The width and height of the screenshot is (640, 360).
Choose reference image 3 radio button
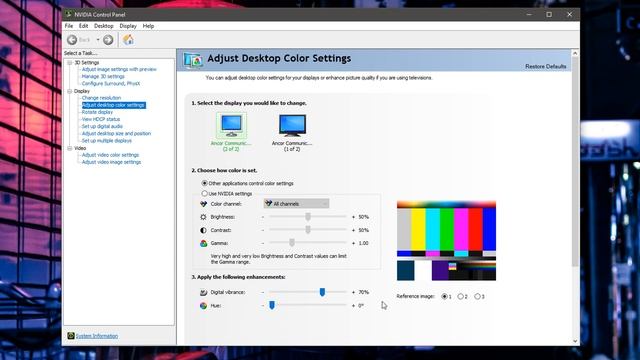point(477,296)
